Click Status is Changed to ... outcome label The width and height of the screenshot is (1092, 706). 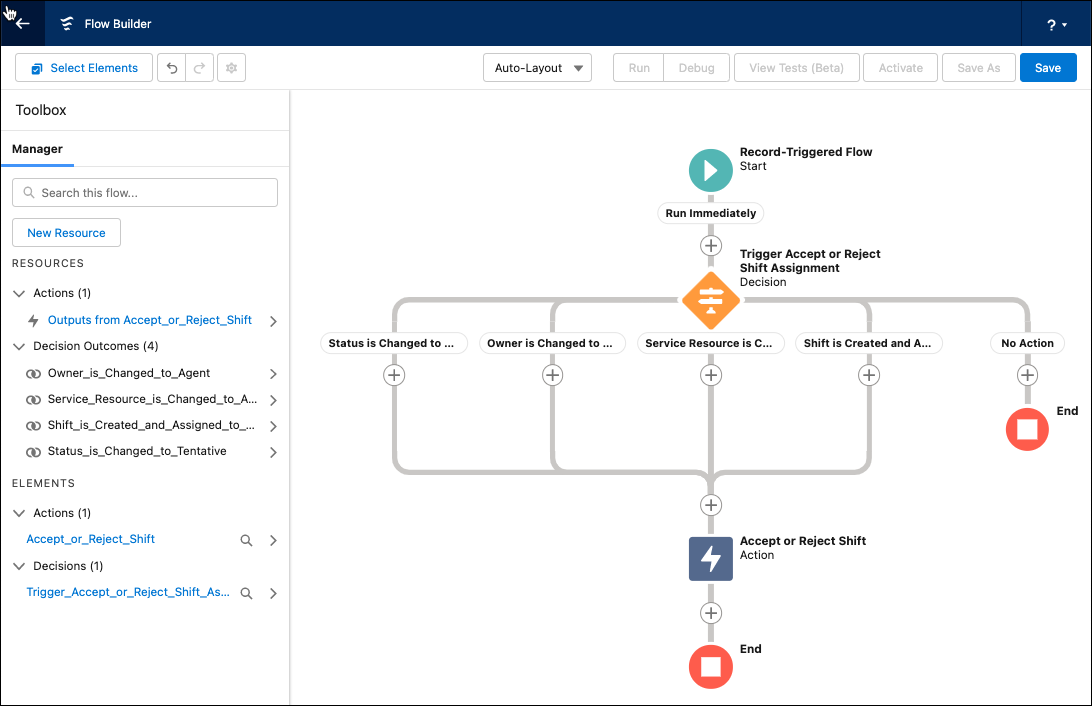click(x=394, y=343)
